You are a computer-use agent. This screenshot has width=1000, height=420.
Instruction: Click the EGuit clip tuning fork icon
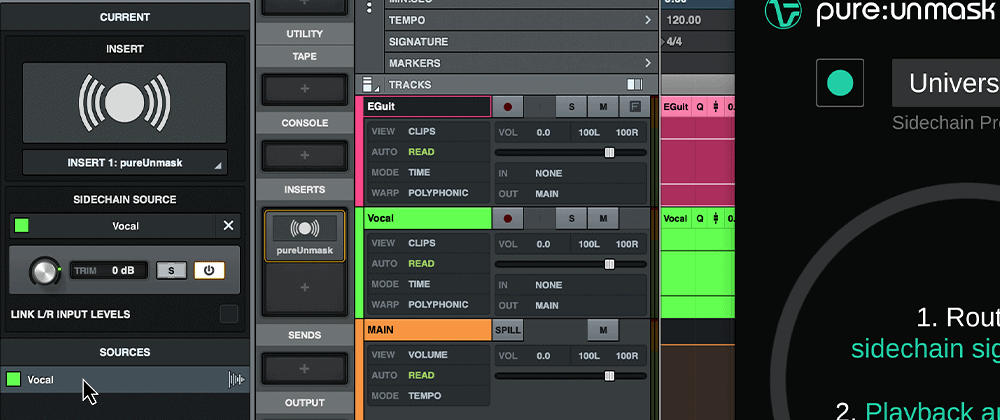tap(716, 107)
